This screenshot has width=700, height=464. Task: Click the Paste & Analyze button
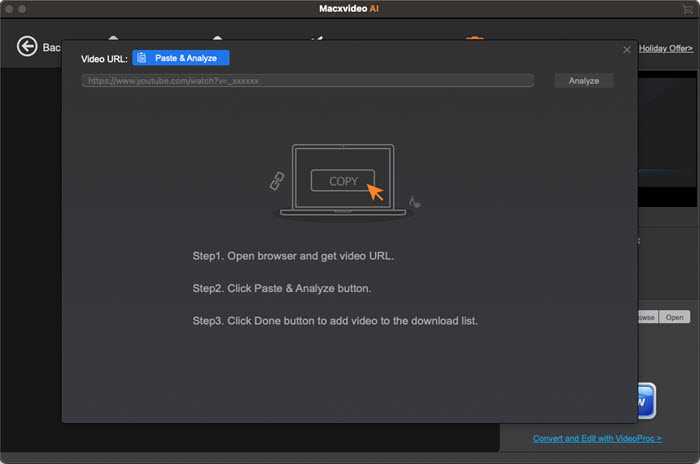point(181,58)
